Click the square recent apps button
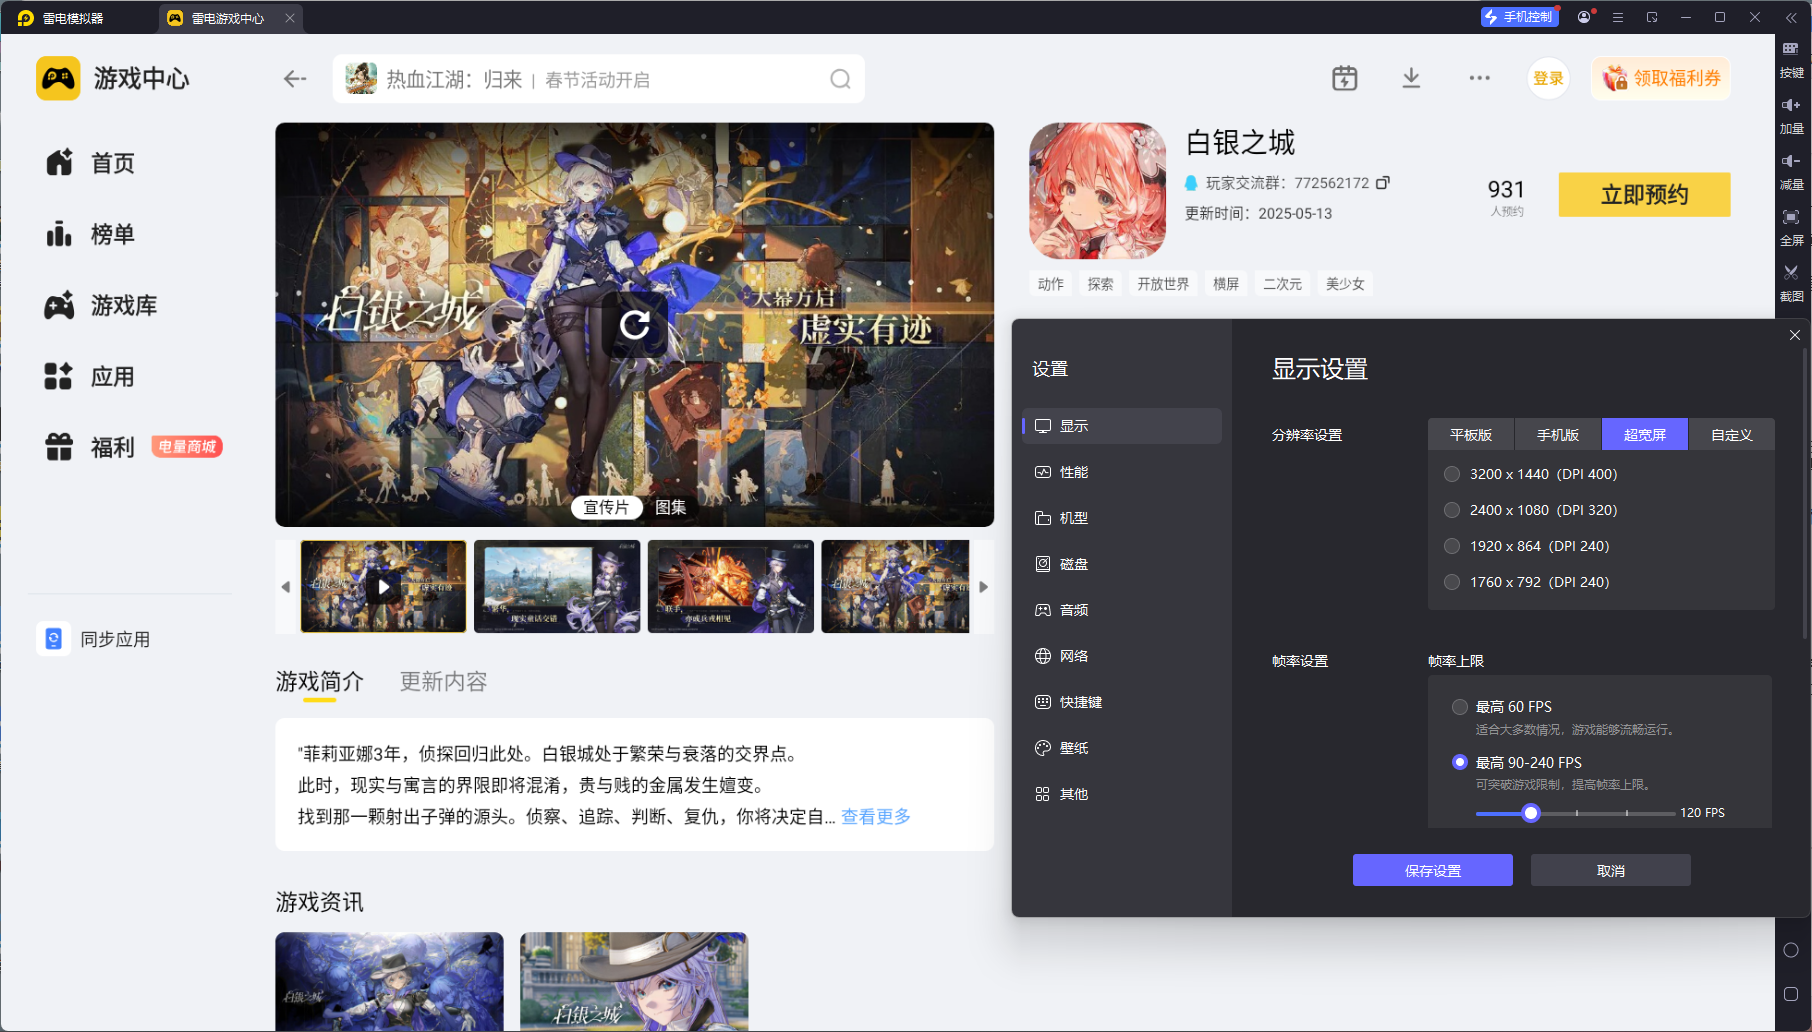 [1791, 994]
